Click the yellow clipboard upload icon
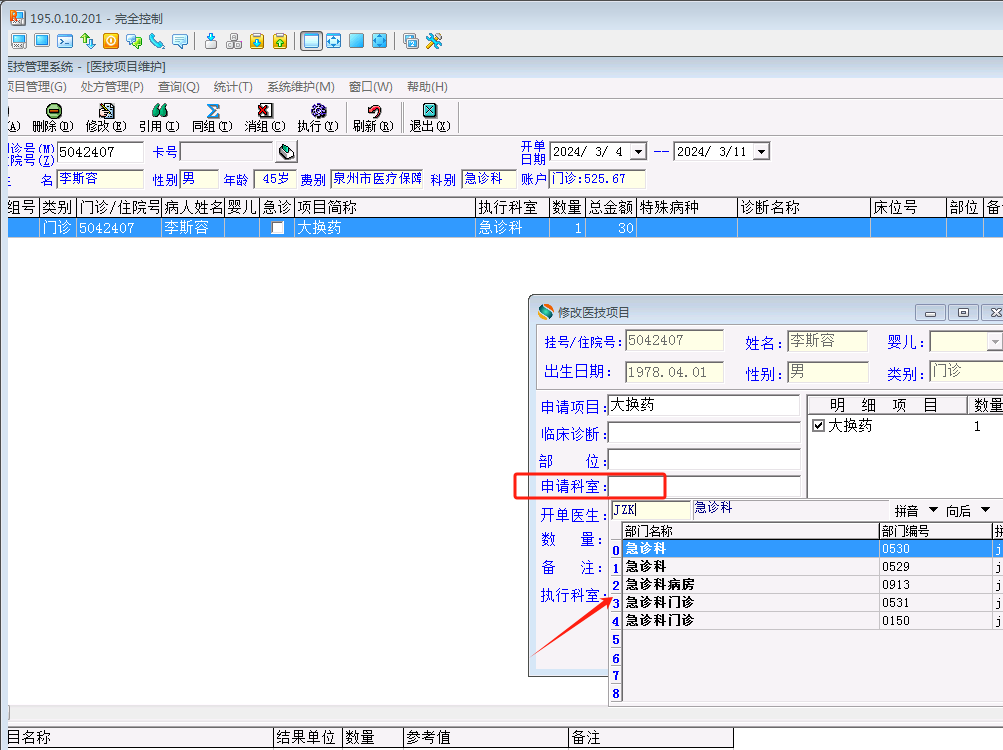The image size is (1003, 750). coord(280,42)
